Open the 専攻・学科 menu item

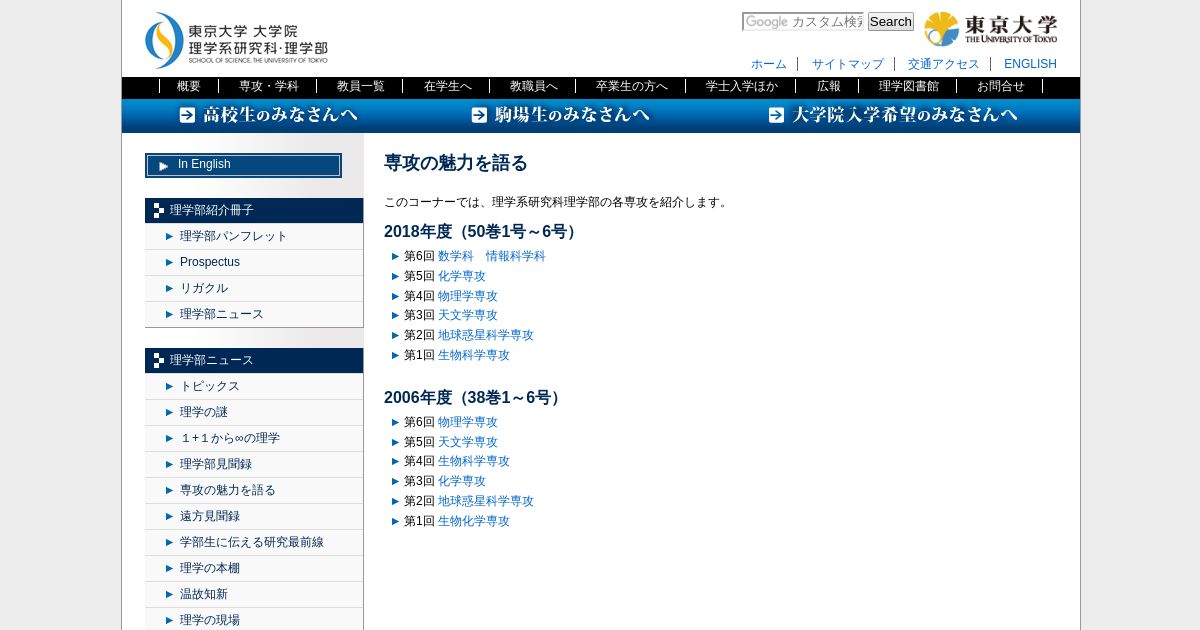[x=268, y=86]
